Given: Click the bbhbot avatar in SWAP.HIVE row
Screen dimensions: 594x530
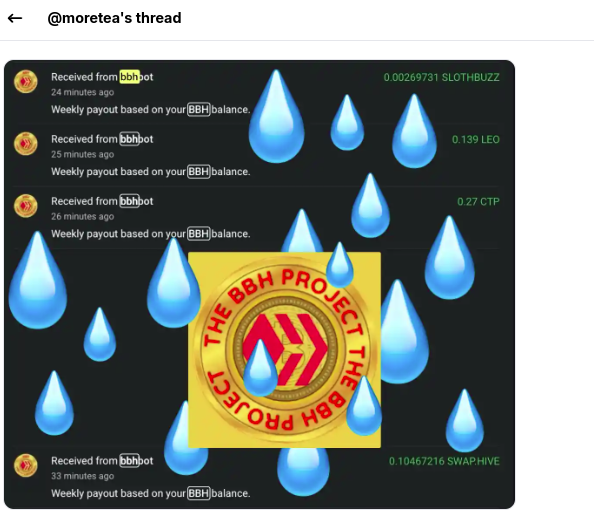Looking at the screenshot, I should [26, 465].
